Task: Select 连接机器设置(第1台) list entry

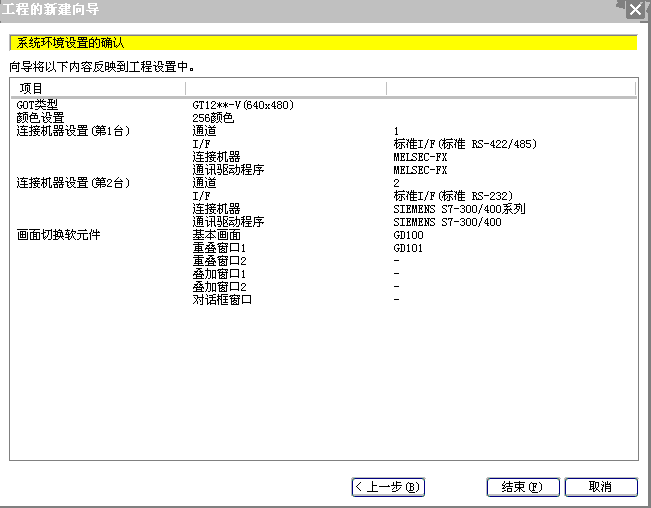Action: coord(73,131)
